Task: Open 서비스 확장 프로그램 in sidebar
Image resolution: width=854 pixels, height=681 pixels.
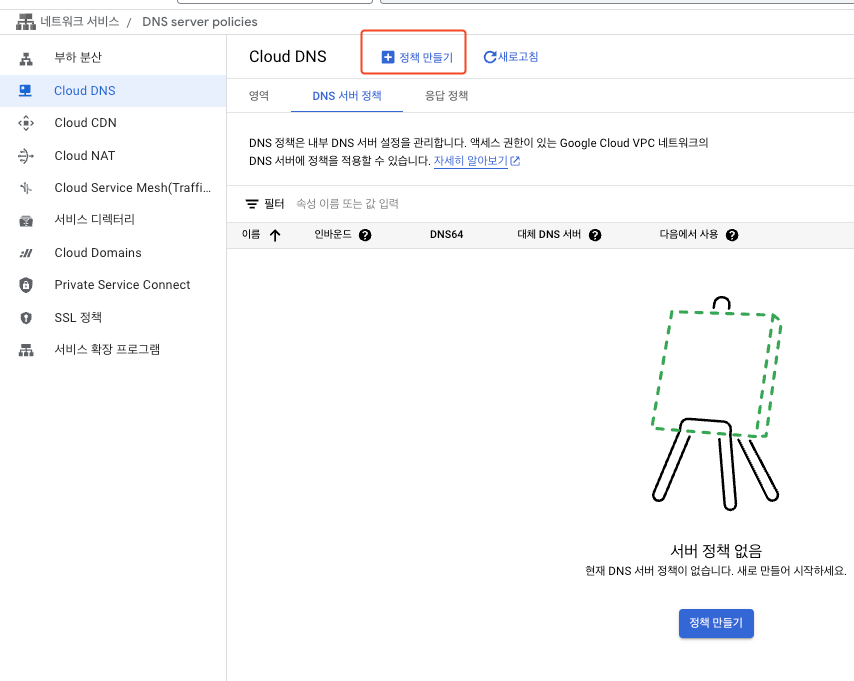Action: pyautogui.click(x=107, y=350)
